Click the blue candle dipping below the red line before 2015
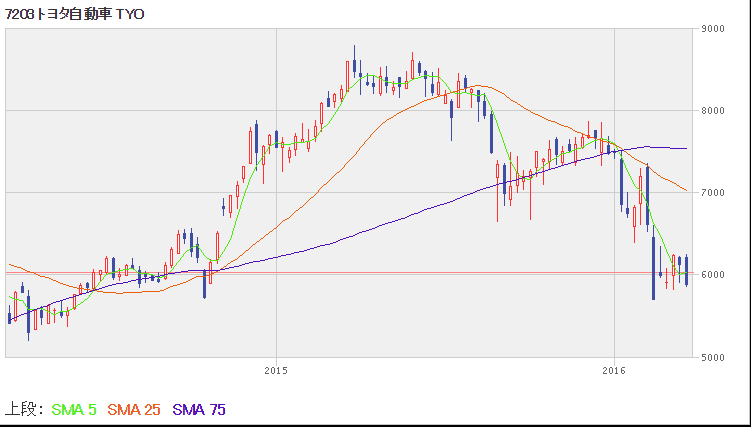Screen dimensions: 751x429 [x=205, y=282]
